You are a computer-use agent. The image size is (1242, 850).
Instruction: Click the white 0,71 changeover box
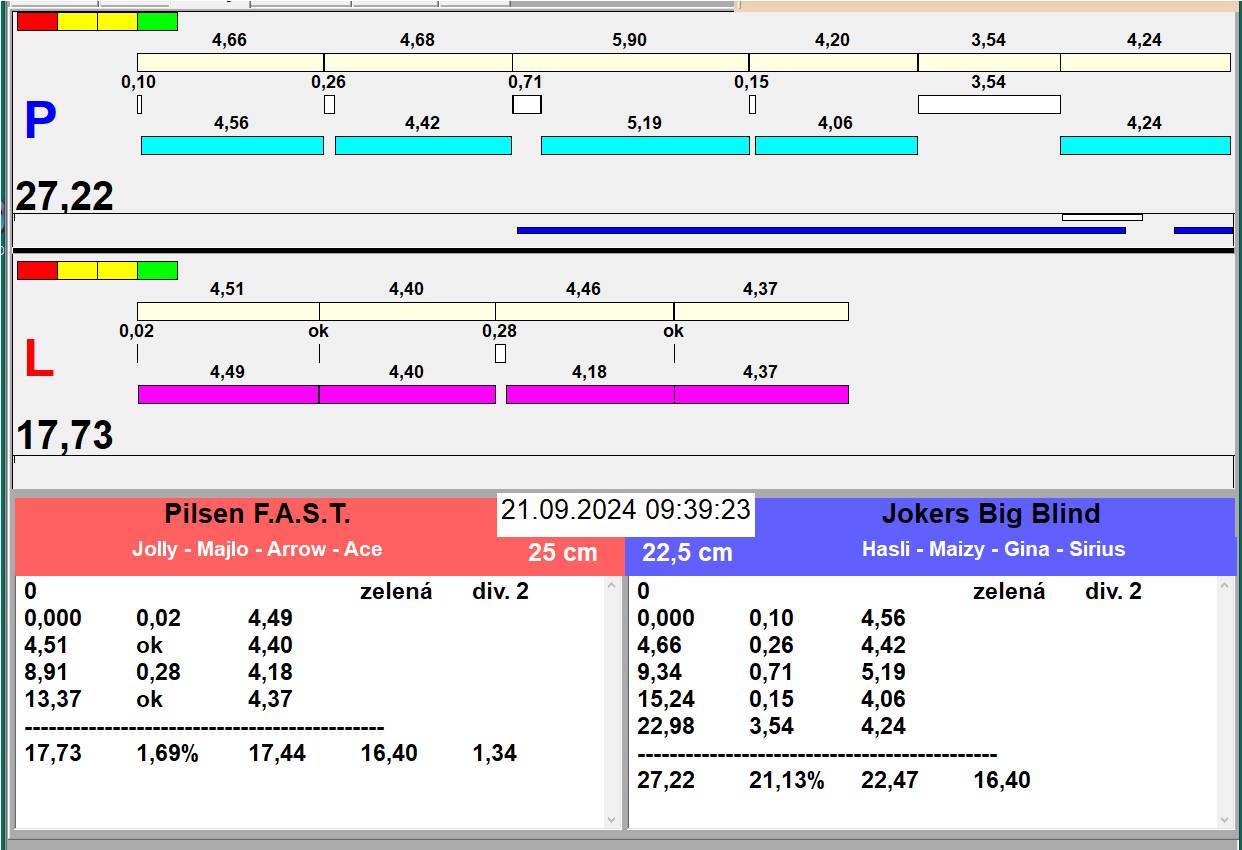(527, 104)
